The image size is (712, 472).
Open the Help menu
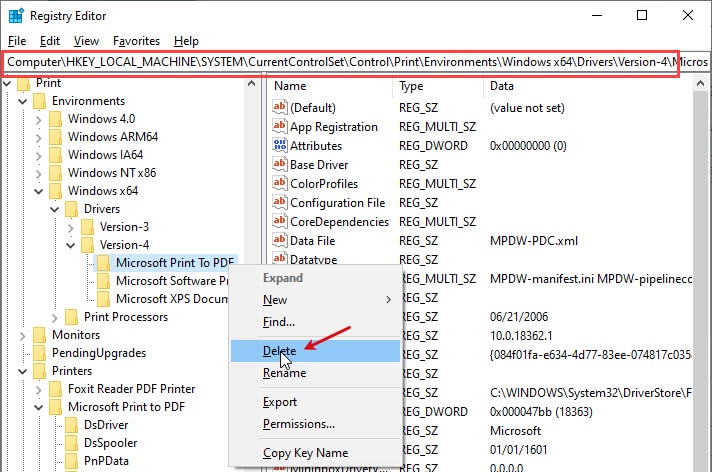[186, 41]
